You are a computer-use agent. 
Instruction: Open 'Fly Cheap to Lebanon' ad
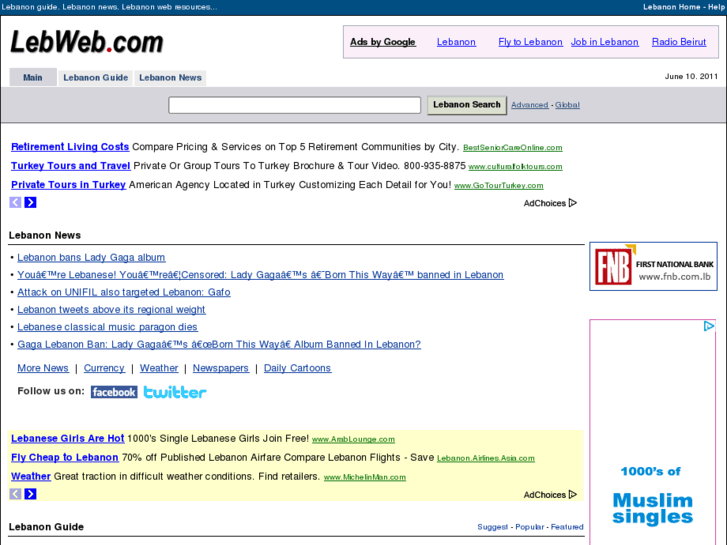(65, 457)
